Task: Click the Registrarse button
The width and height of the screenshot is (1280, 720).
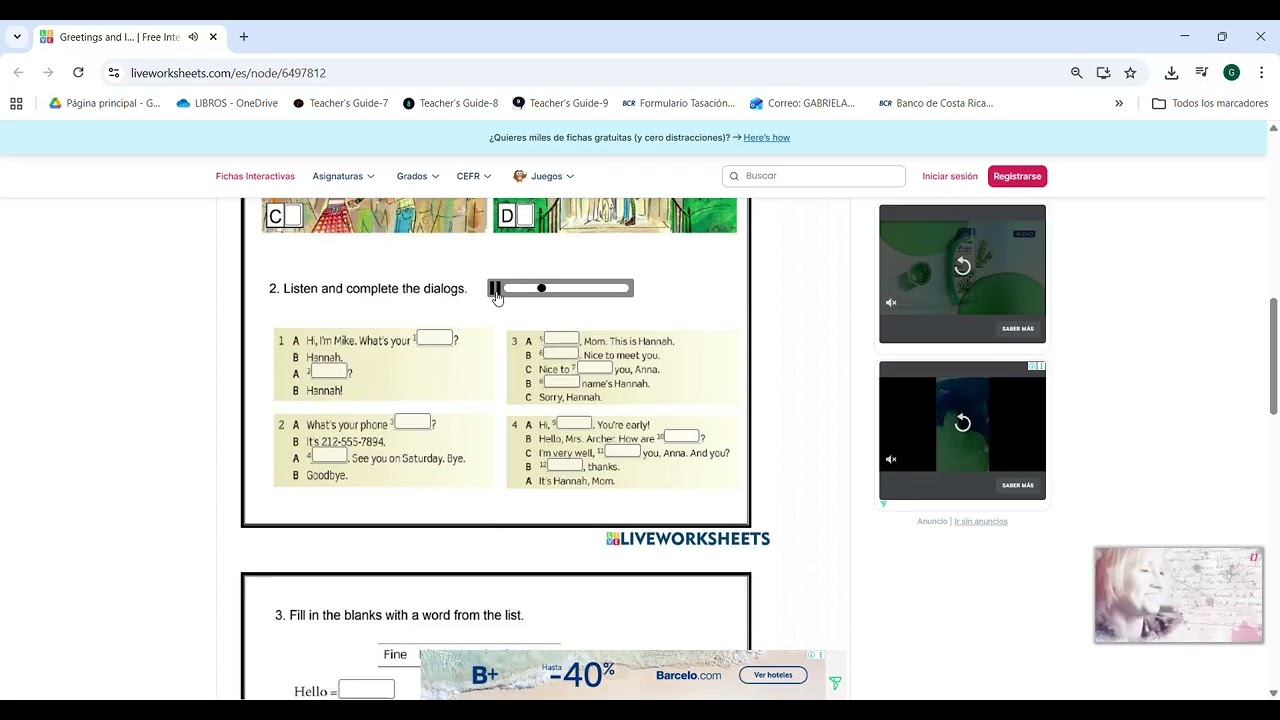Action: click(1017, 176)
